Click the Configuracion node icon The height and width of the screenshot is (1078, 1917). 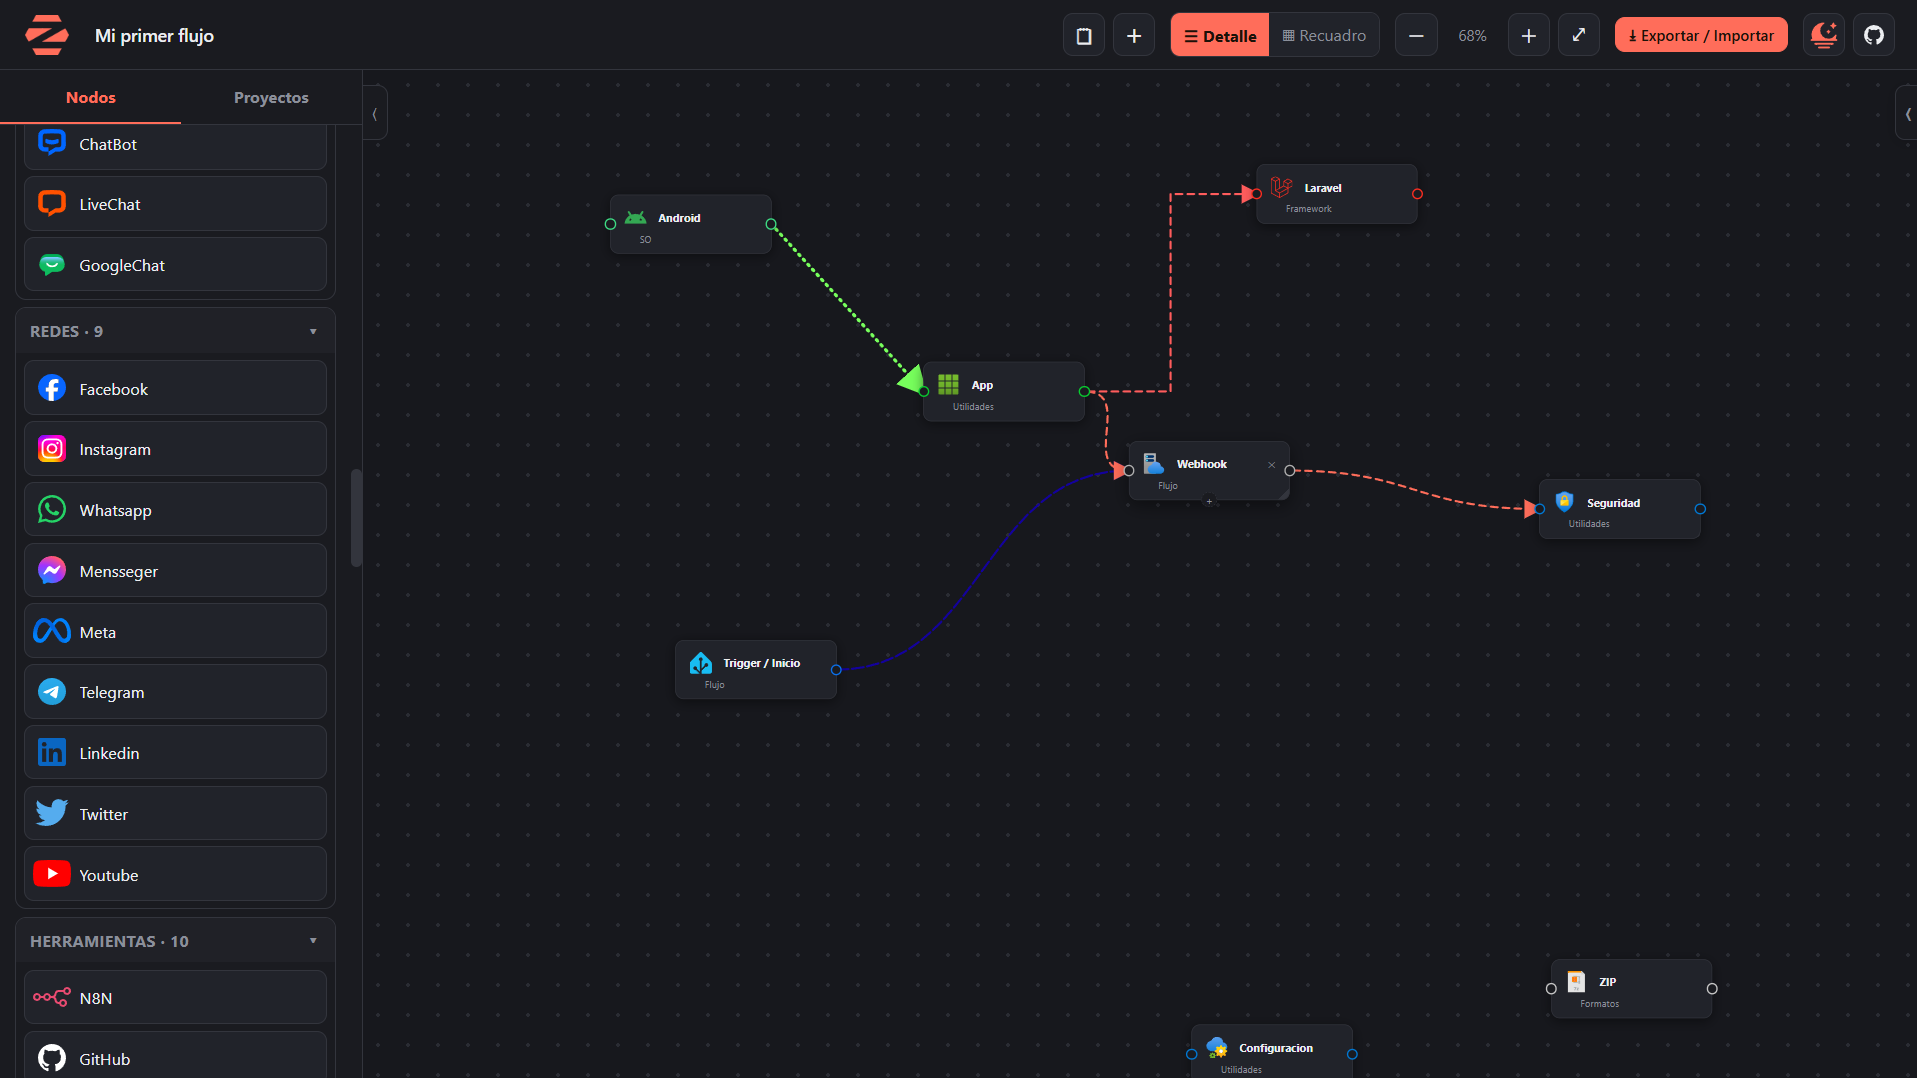click(1217, 1047)
